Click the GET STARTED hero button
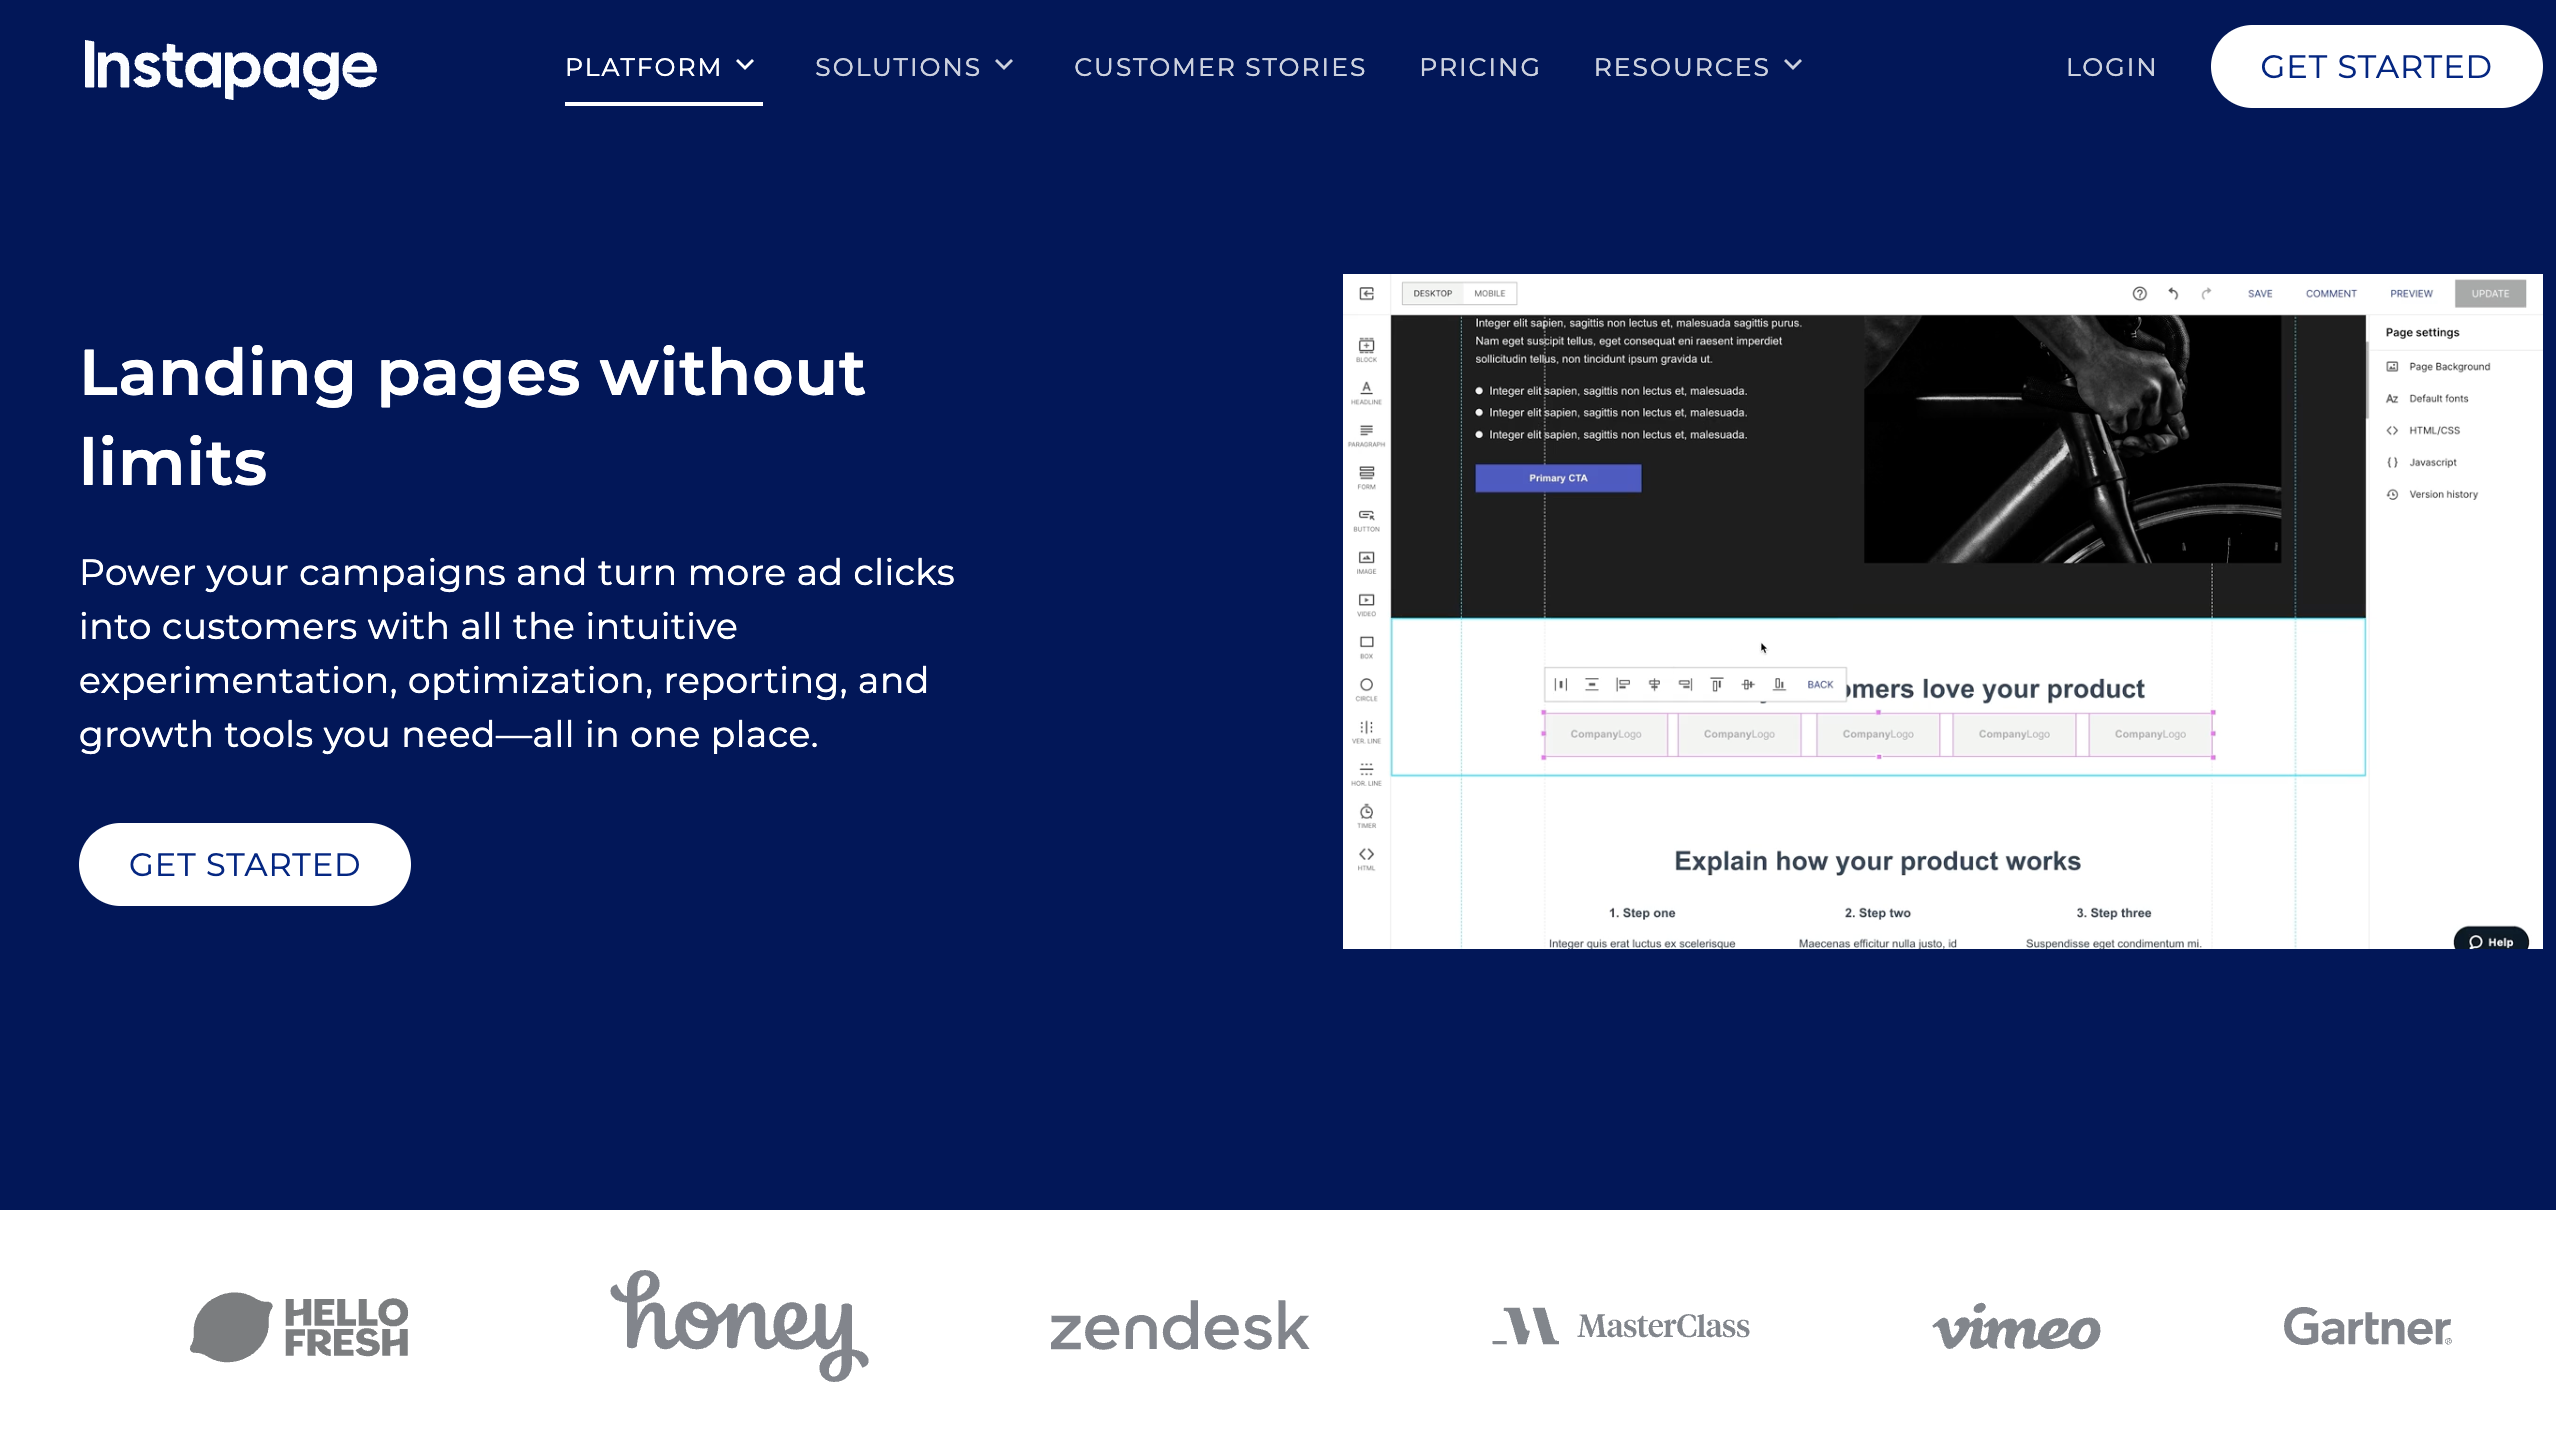The width and height of the screenshot is (2556, 1442). [x=244, y=864]
